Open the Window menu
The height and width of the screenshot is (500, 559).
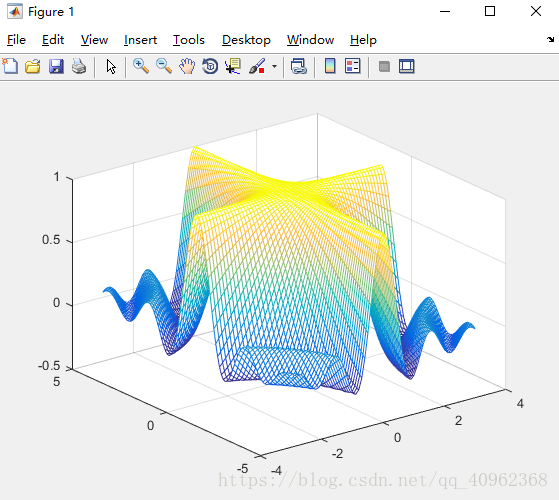click(310, 40)
